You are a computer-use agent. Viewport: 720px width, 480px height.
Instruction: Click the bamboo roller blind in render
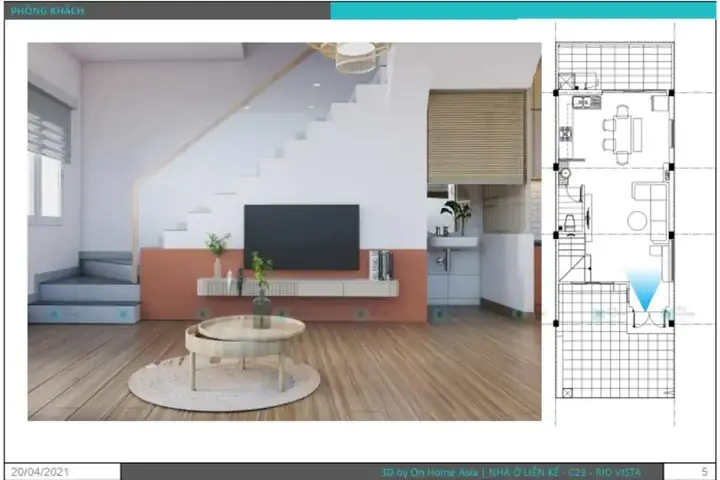click(x=476, y=137)
